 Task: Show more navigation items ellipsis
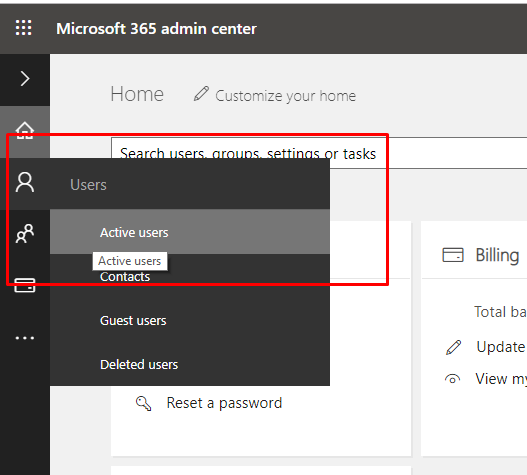[x=25, y=338]
